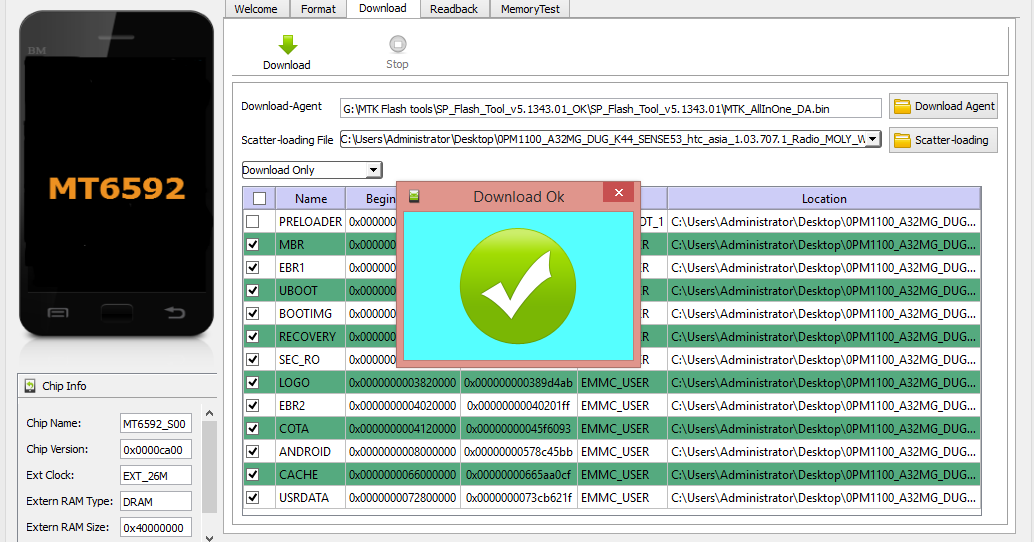Image resolution: width=1034 pixels, height=542 pixels.
Task: Click the Name column header
Action: click(311, 198)
